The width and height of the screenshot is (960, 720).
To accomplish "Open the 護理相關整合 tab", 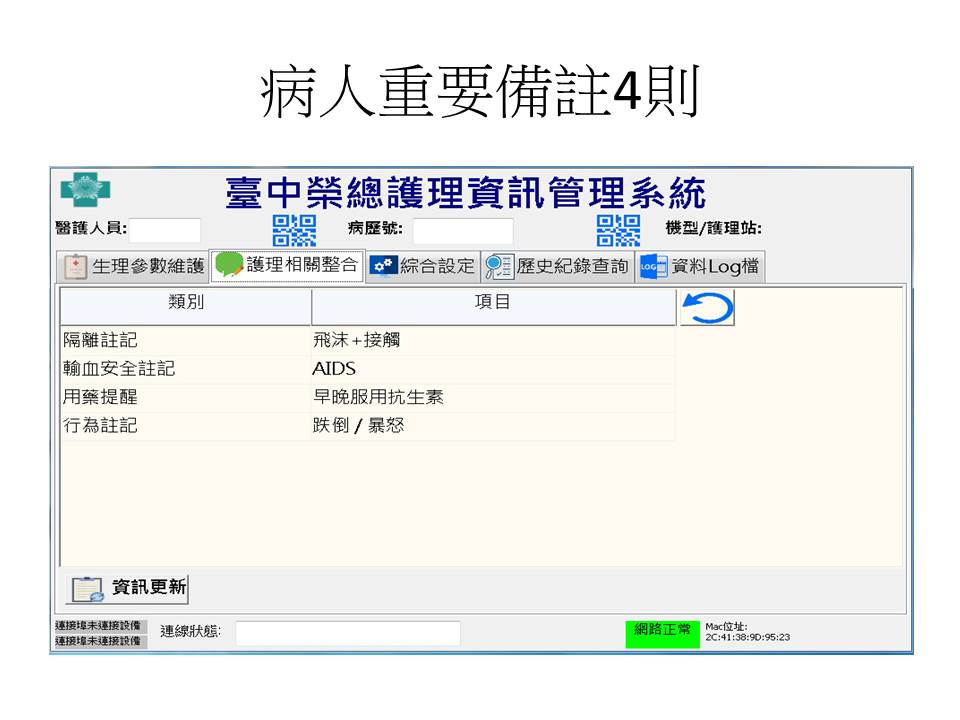I will coord(287,266).
